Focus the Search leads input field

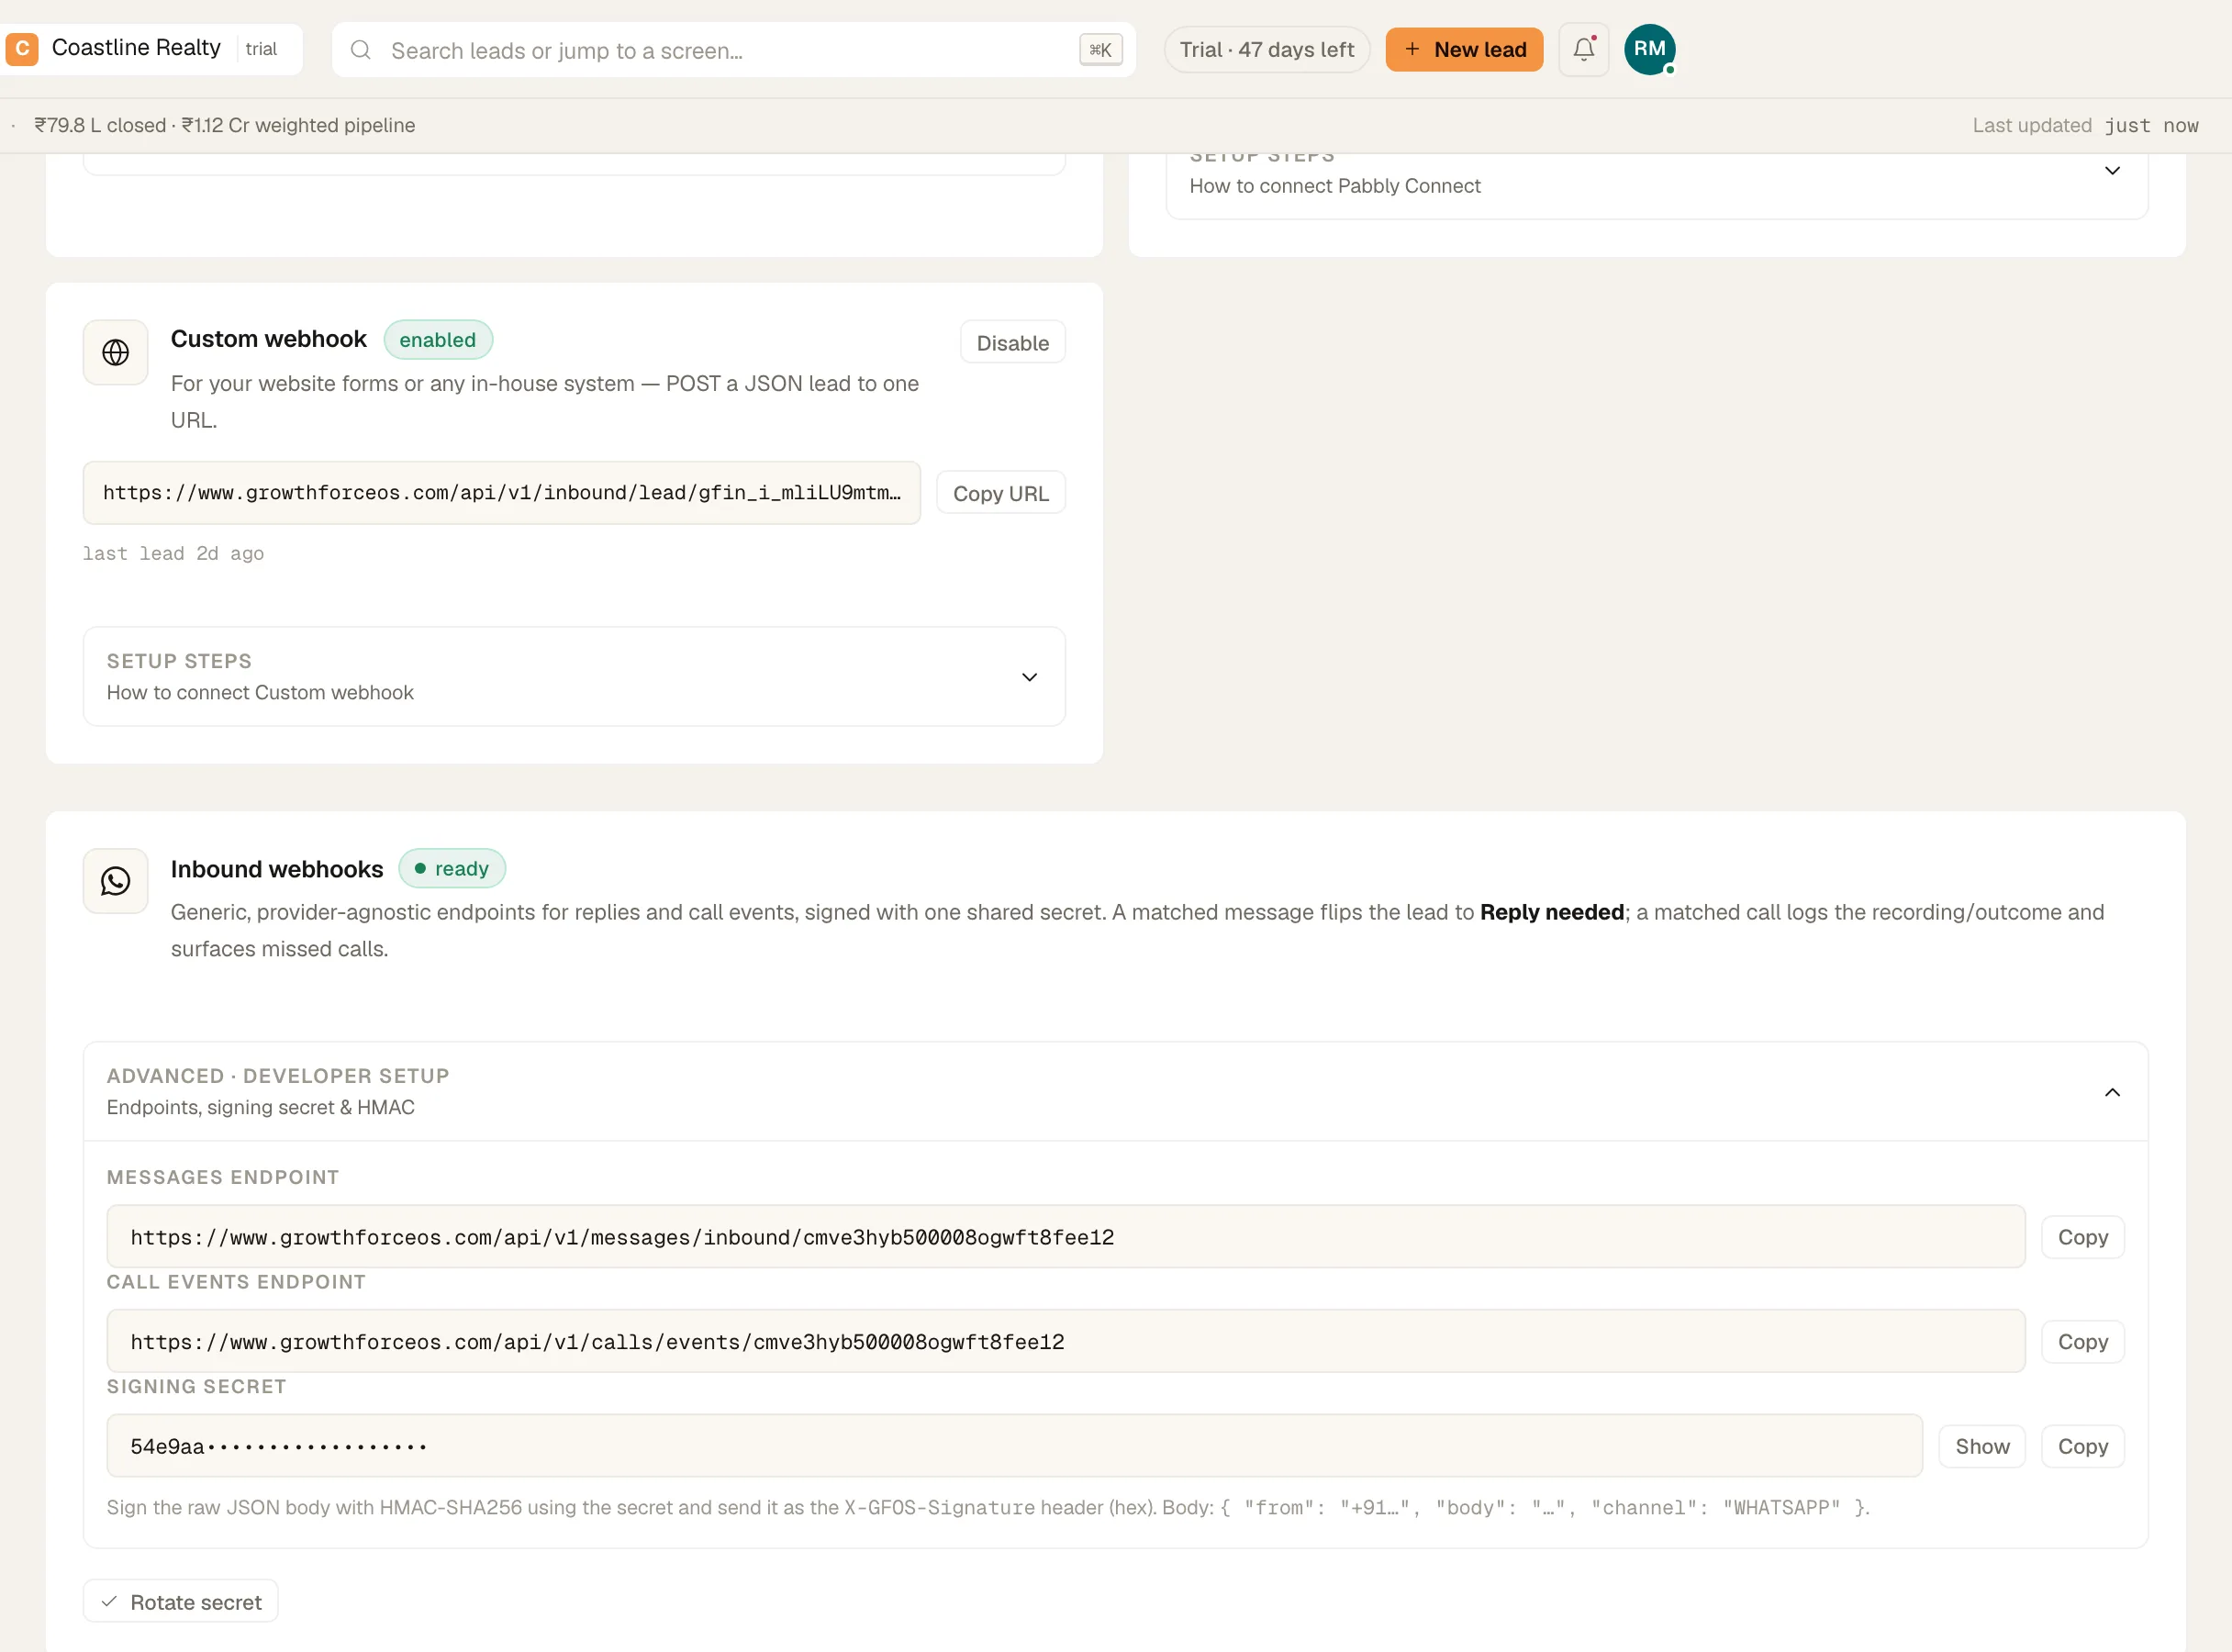(733, 50)
